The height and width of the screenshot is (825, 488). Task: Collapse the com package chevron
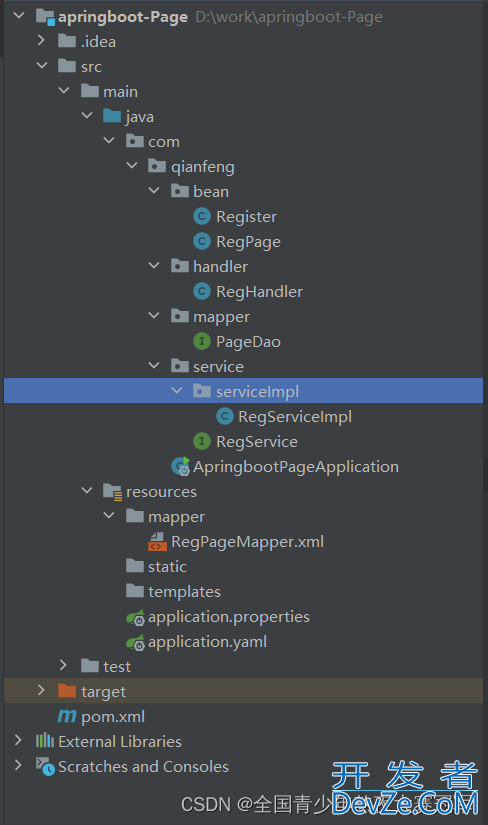click(x=109, y=140)
